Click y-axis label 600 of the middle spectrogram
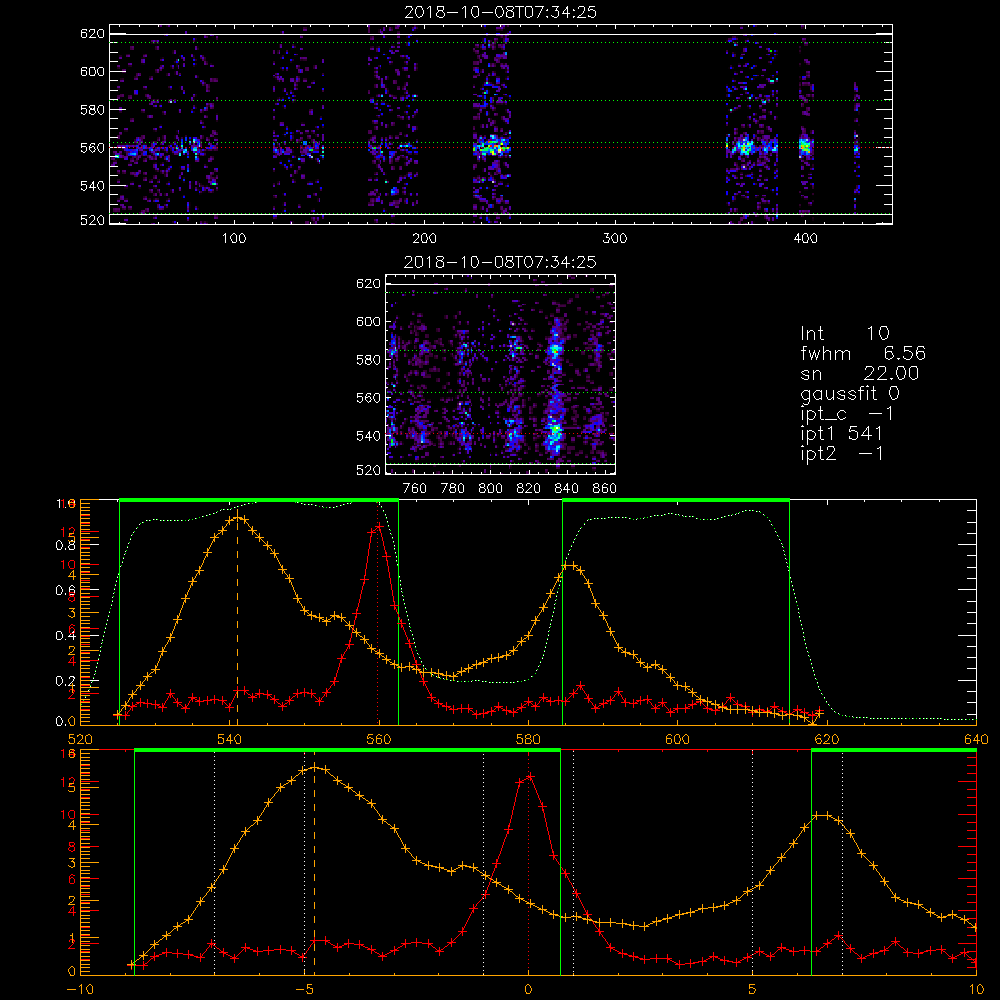1000x1000 pixels. [x=369, y=321]
